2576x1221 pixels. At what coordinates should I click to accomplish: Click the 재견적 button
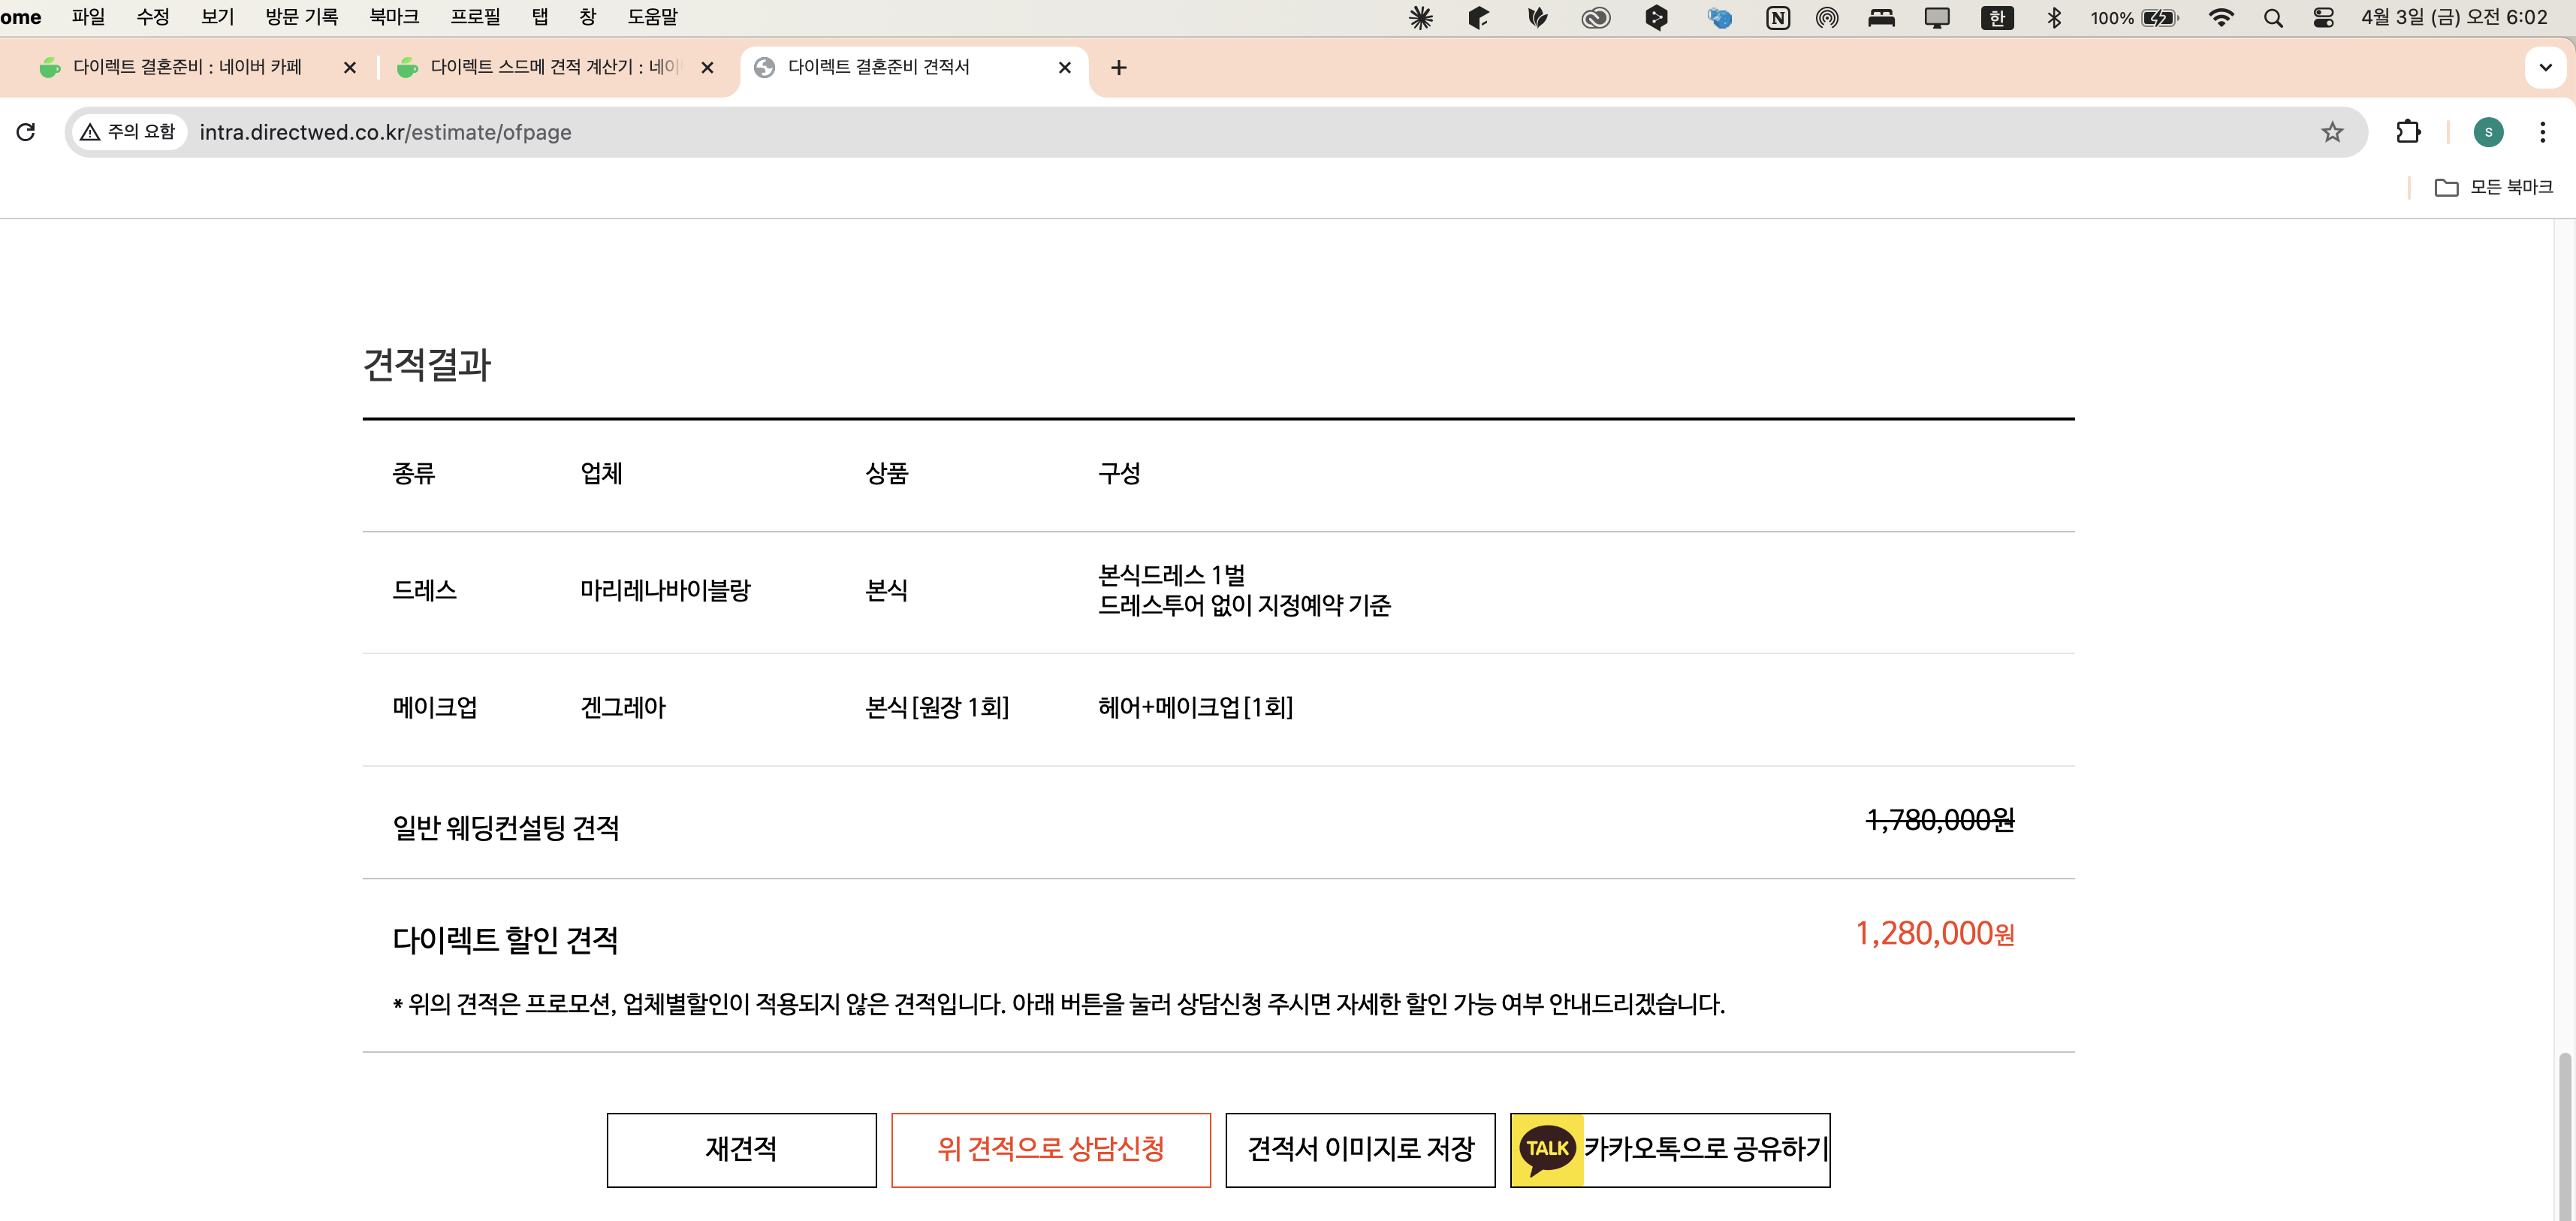741,1150
